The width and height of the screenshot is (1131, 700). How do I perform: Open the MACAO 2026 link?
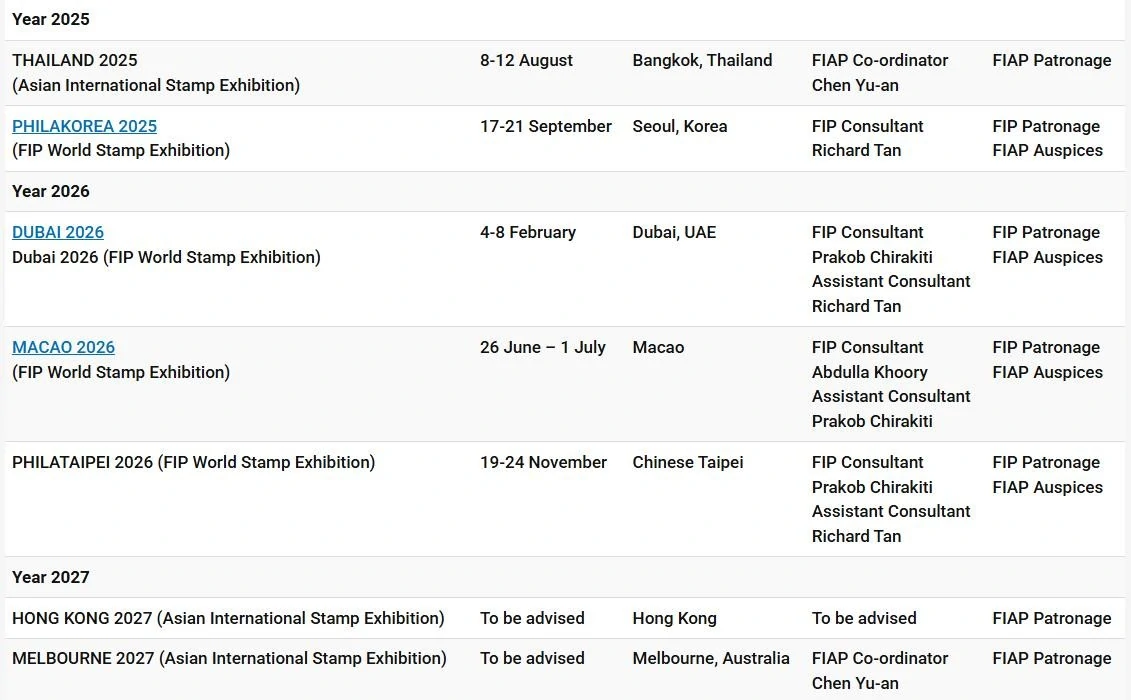click(63, 347)
